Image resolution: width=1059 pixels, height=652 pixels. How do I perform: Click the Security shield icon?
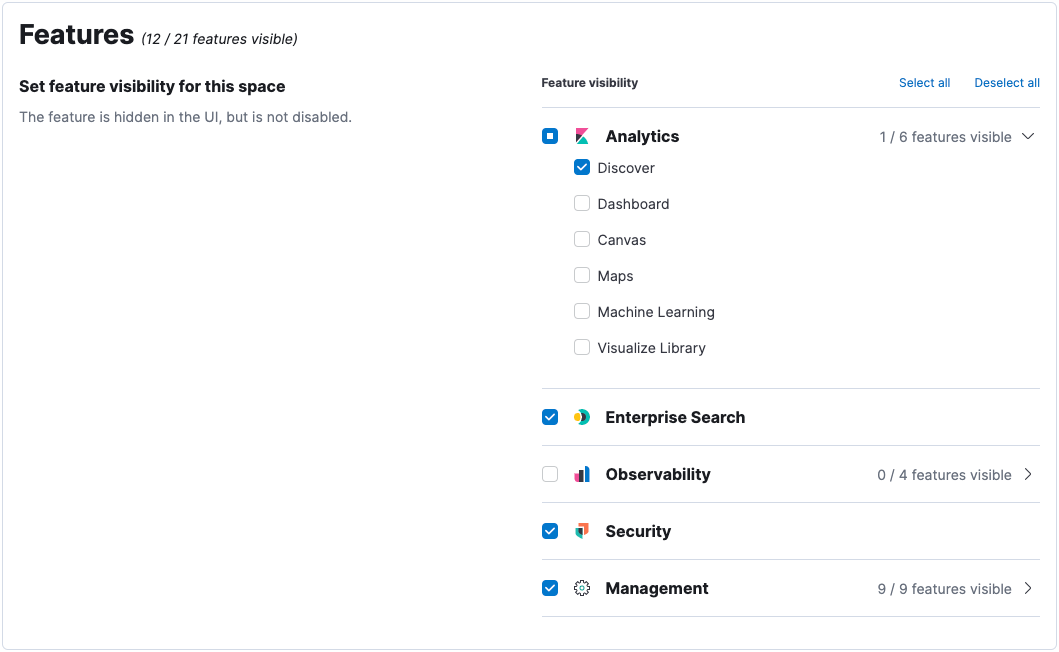pos(582,532)
